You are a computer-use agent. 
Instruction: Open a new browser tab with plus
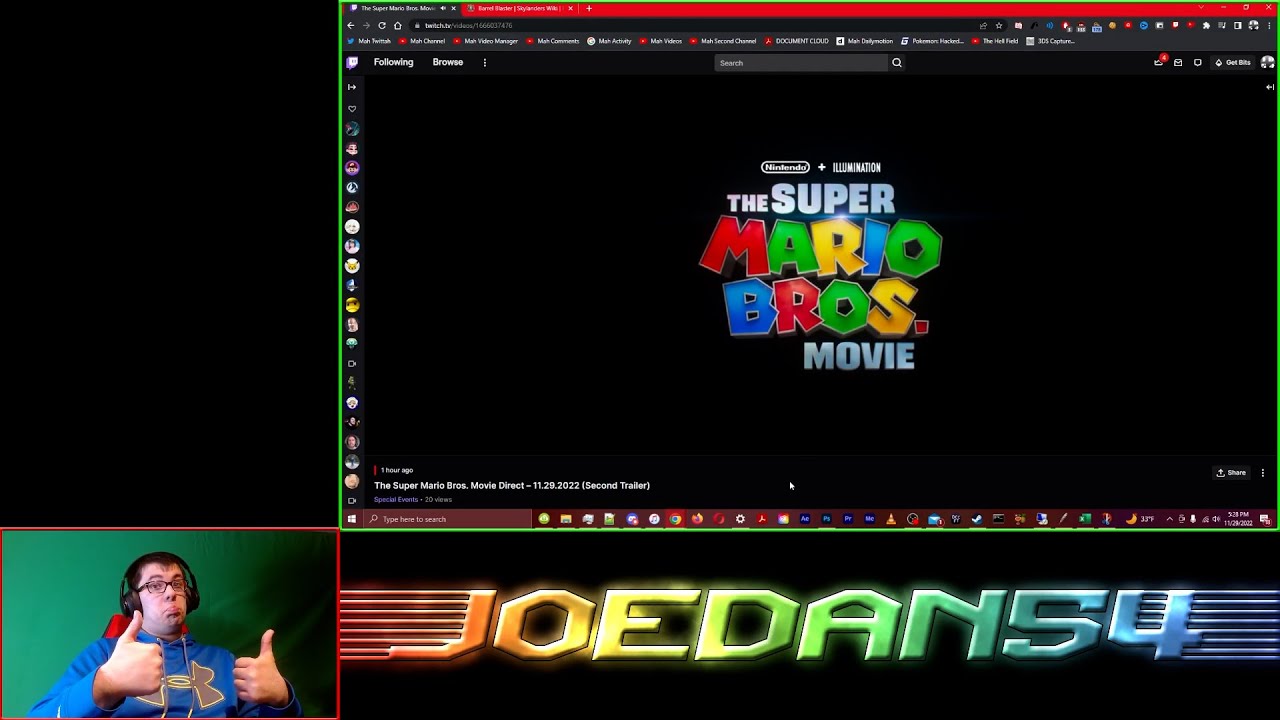589,8
